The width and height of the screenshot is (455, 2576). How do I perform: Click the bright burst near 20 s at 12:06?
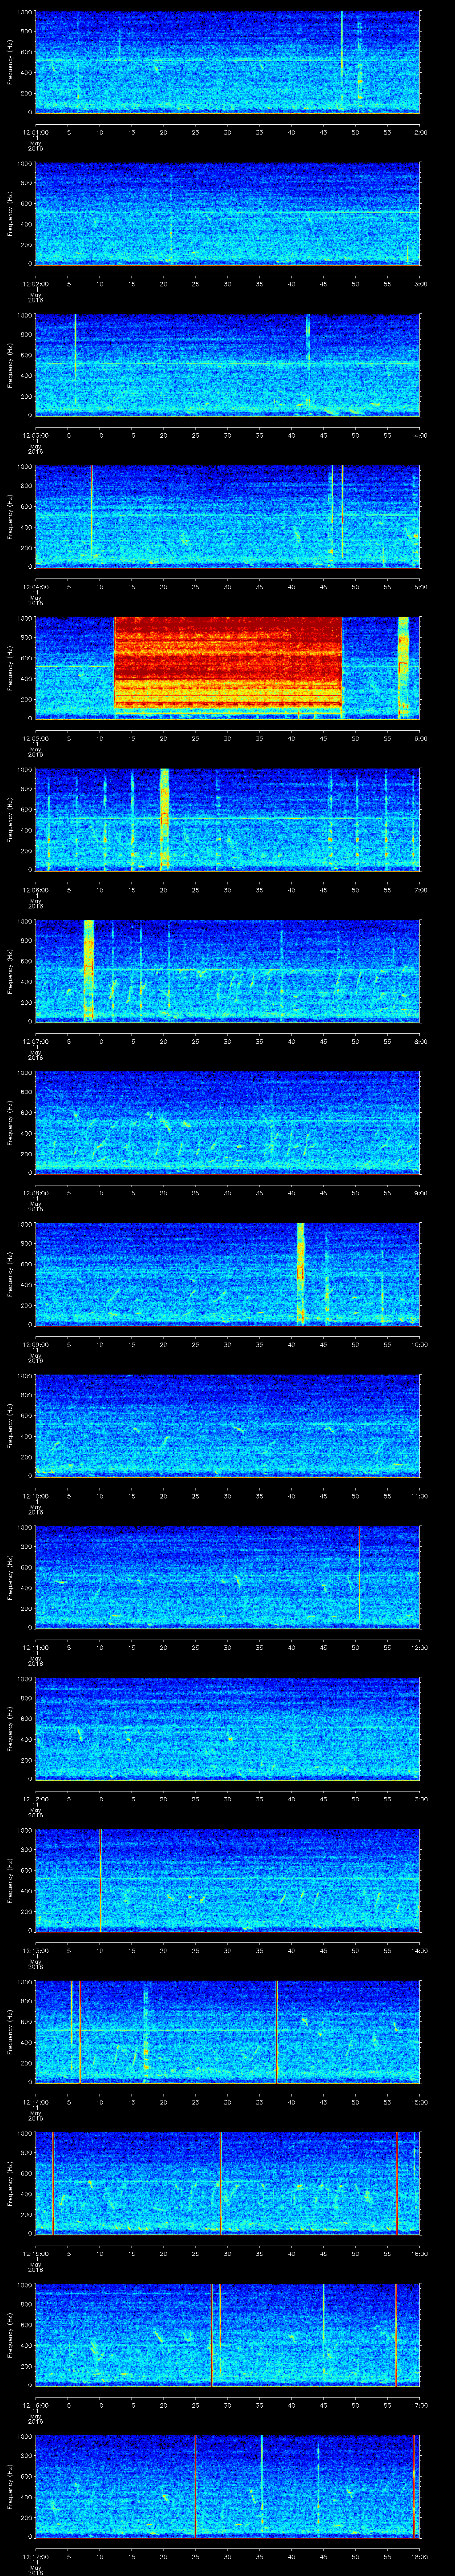pos(164,819)
